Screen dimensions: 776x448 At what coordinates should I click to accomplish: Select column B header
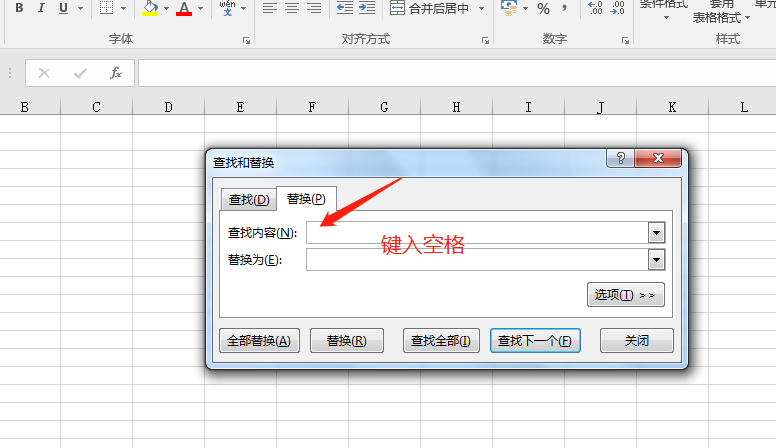coord(24,107)
